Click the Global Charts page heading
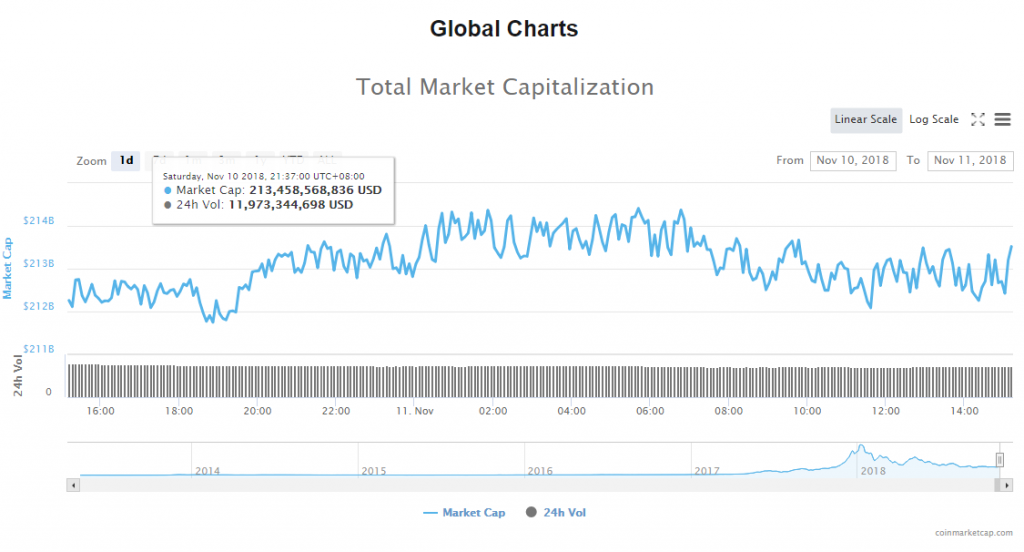Viewport: 1024px width, 552px height. [x=504, y=29]
